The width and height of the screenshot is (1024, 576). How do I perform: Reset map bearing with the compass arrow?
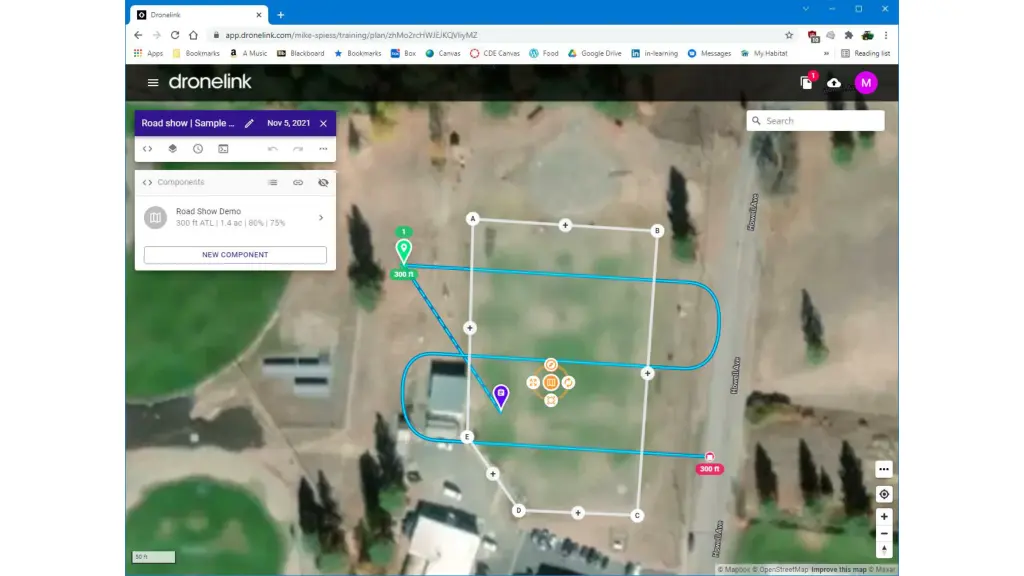point(884,549)
